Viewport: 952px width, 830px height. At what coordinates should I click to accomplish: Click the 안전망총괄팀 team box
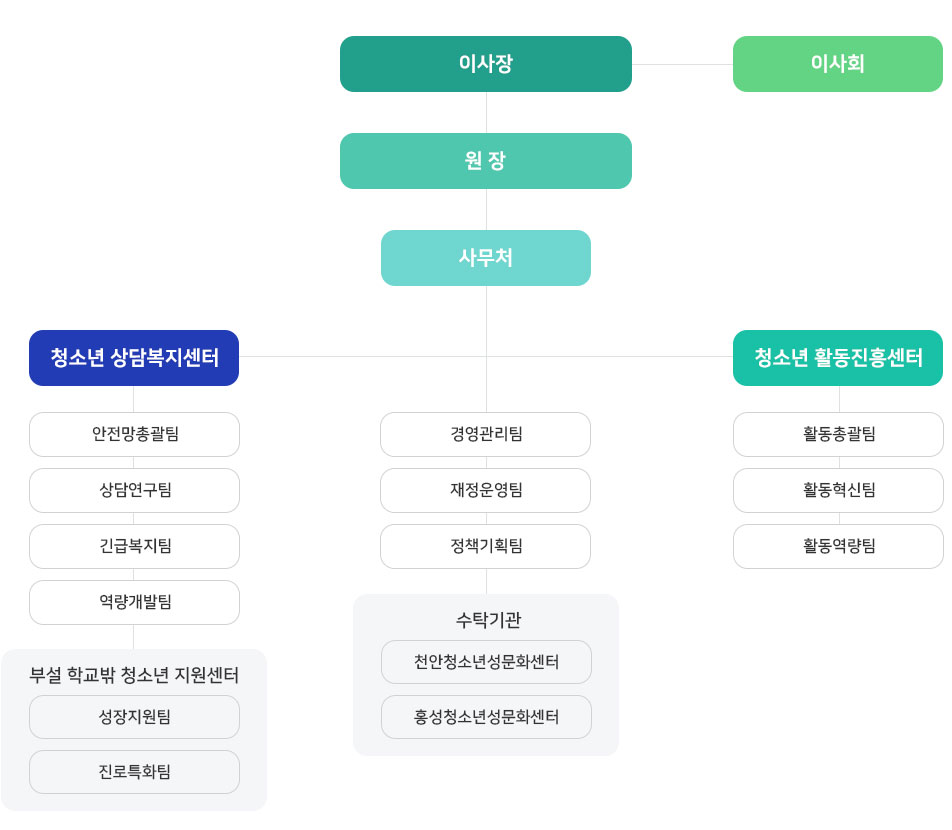point(134,434)
